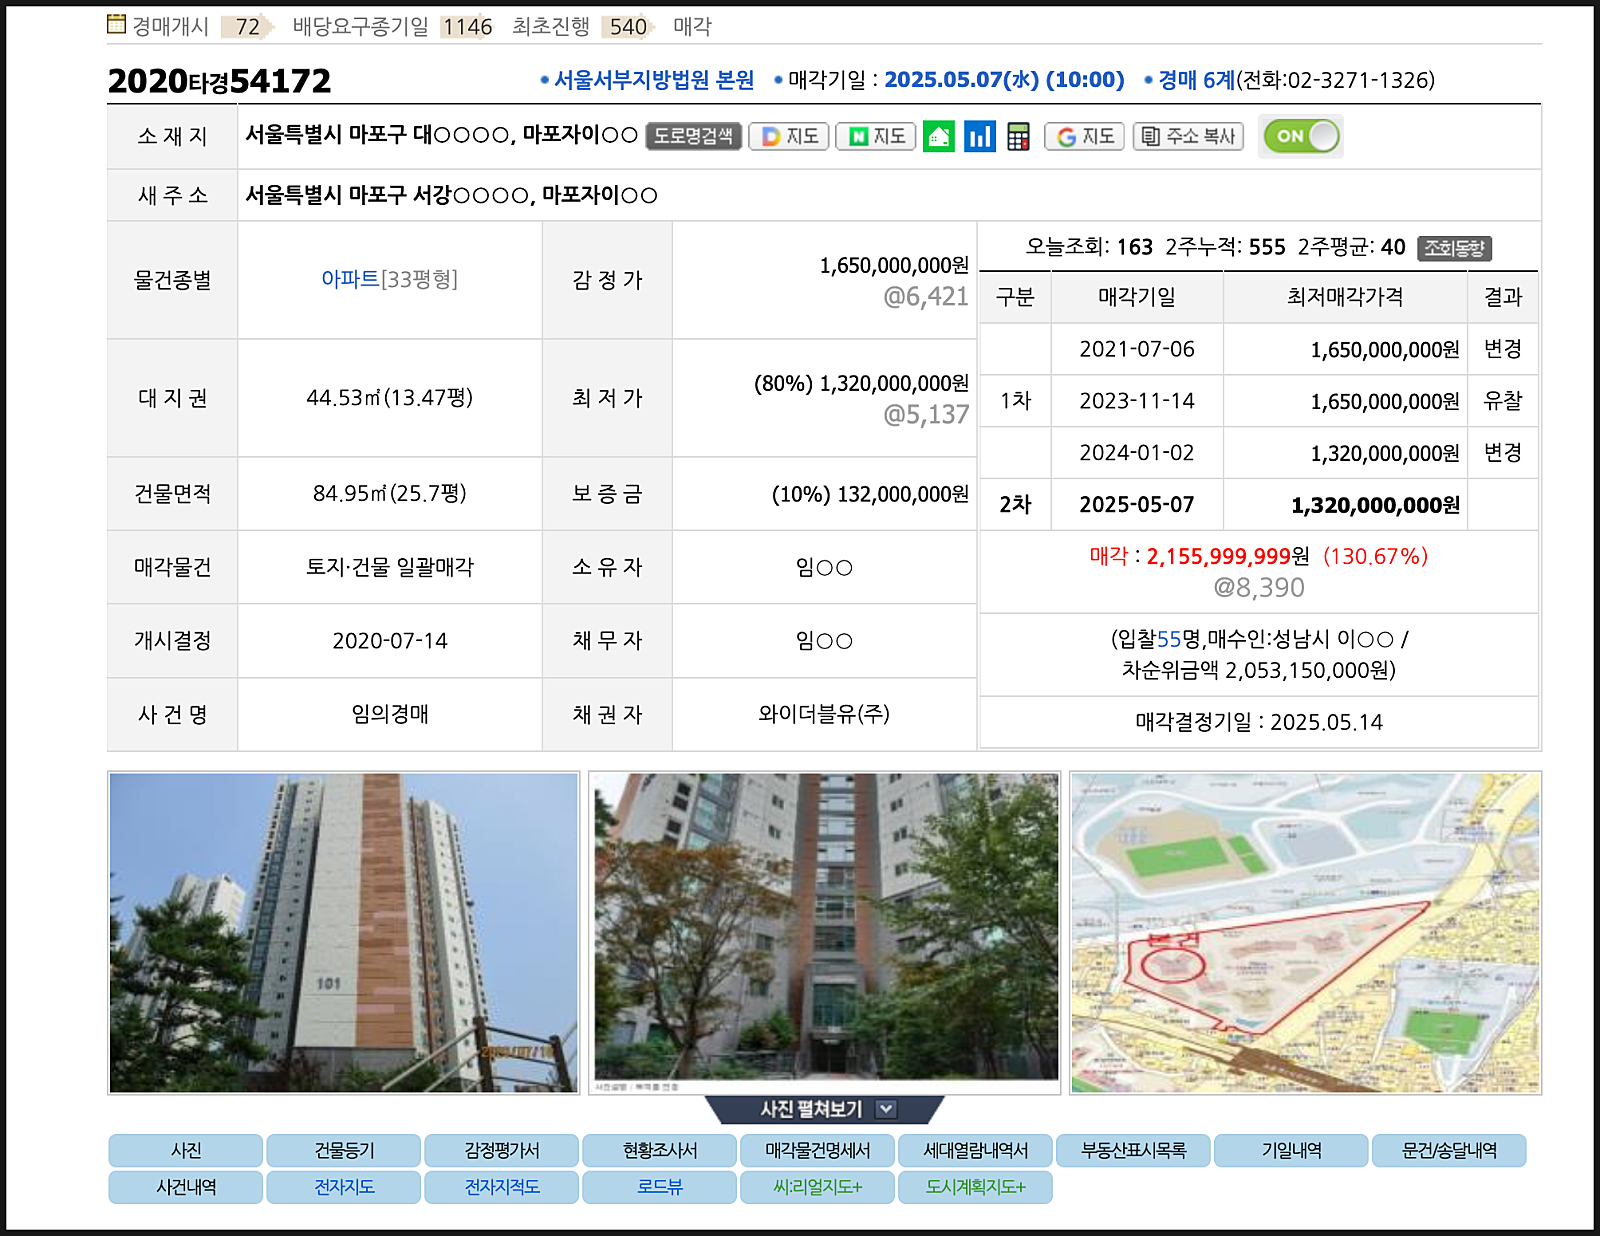Click the 차순위금액 2,053,150,000원 text
Viewport: 1600px width, 1236px height.
(1259, 670)
